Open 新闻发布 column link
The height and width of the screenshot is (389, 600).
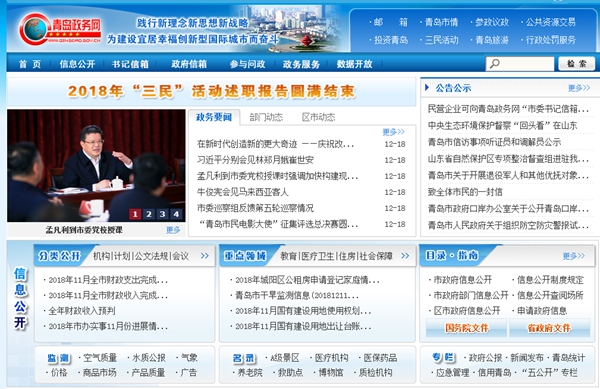(527, 358)
